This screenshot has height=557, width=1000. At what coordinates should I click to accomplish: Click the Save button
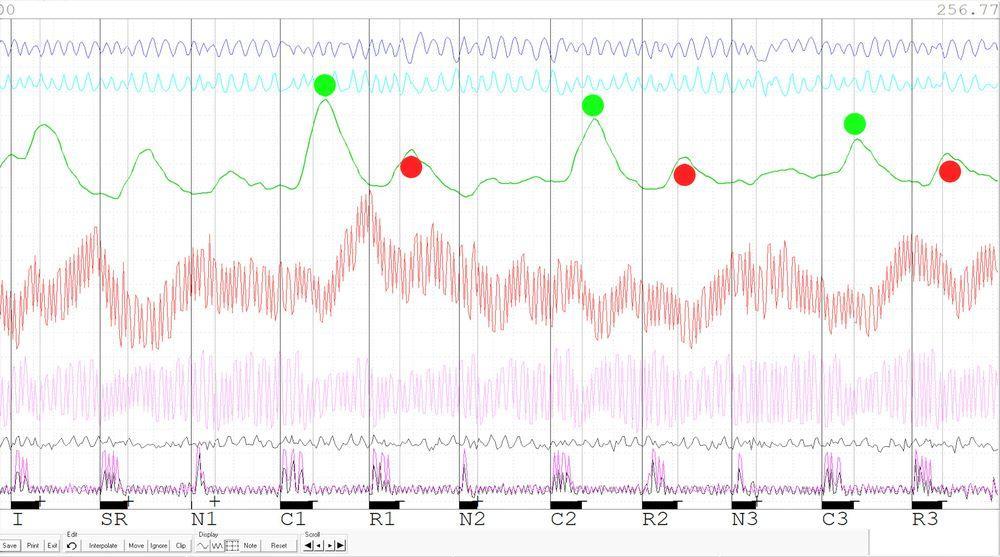(x=10, y=546)
